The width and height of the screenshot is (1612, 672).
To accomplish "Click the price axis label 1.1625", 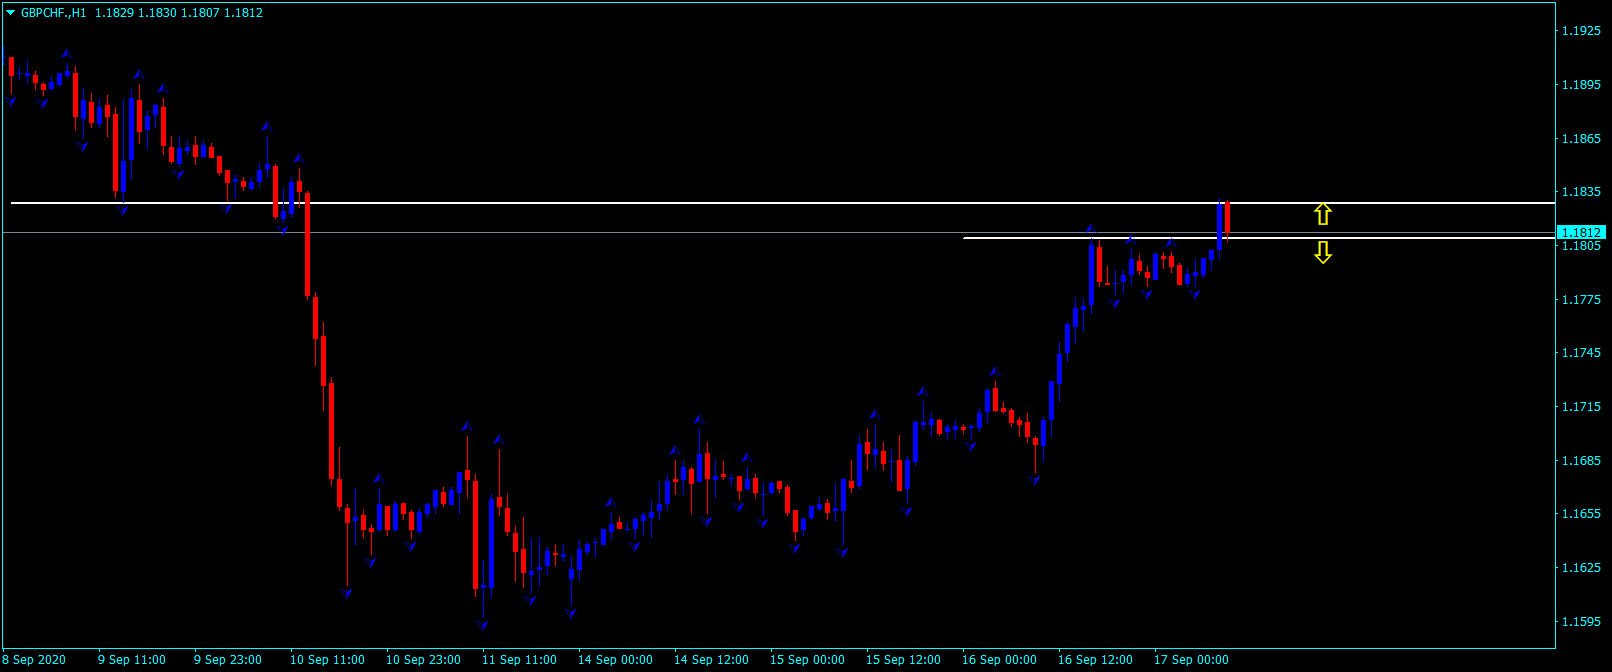I will [x=1581, y=568].
